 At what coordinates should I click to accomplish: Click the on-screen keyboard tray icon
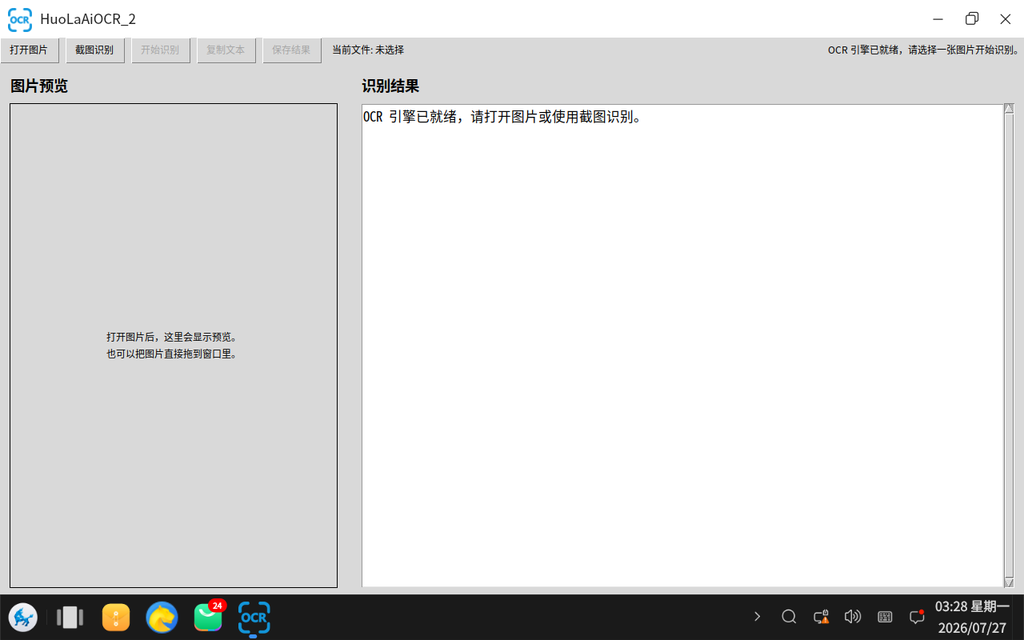tap(885, 616)
